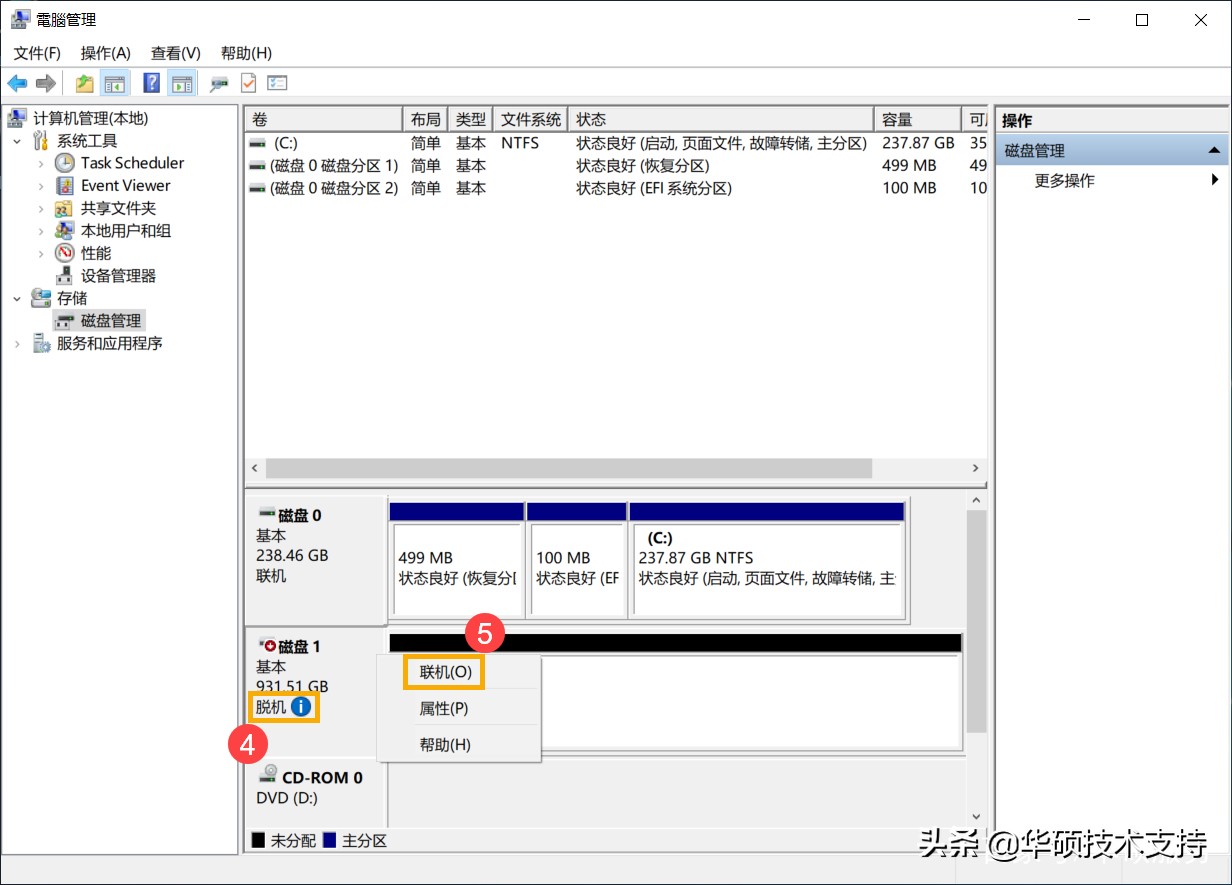
Task: Select the checkmark document toolbar icon
Action: [x=247, y=83]
